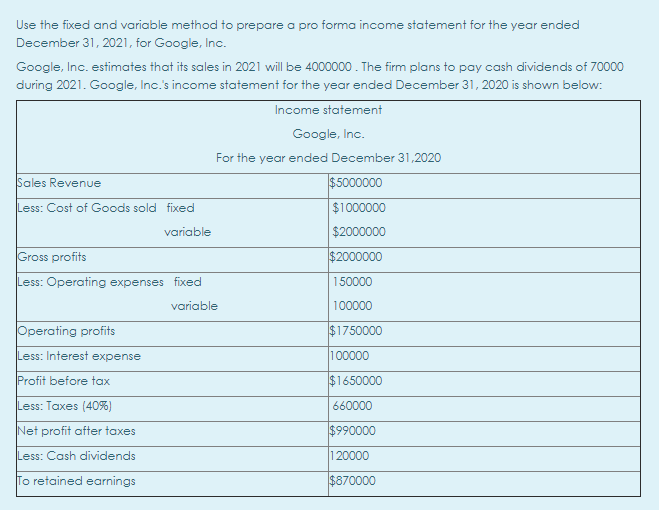Click the 'variable' label under Operating expenses
Viewport: 659px width, 510px height.
(x=194, y=306)
